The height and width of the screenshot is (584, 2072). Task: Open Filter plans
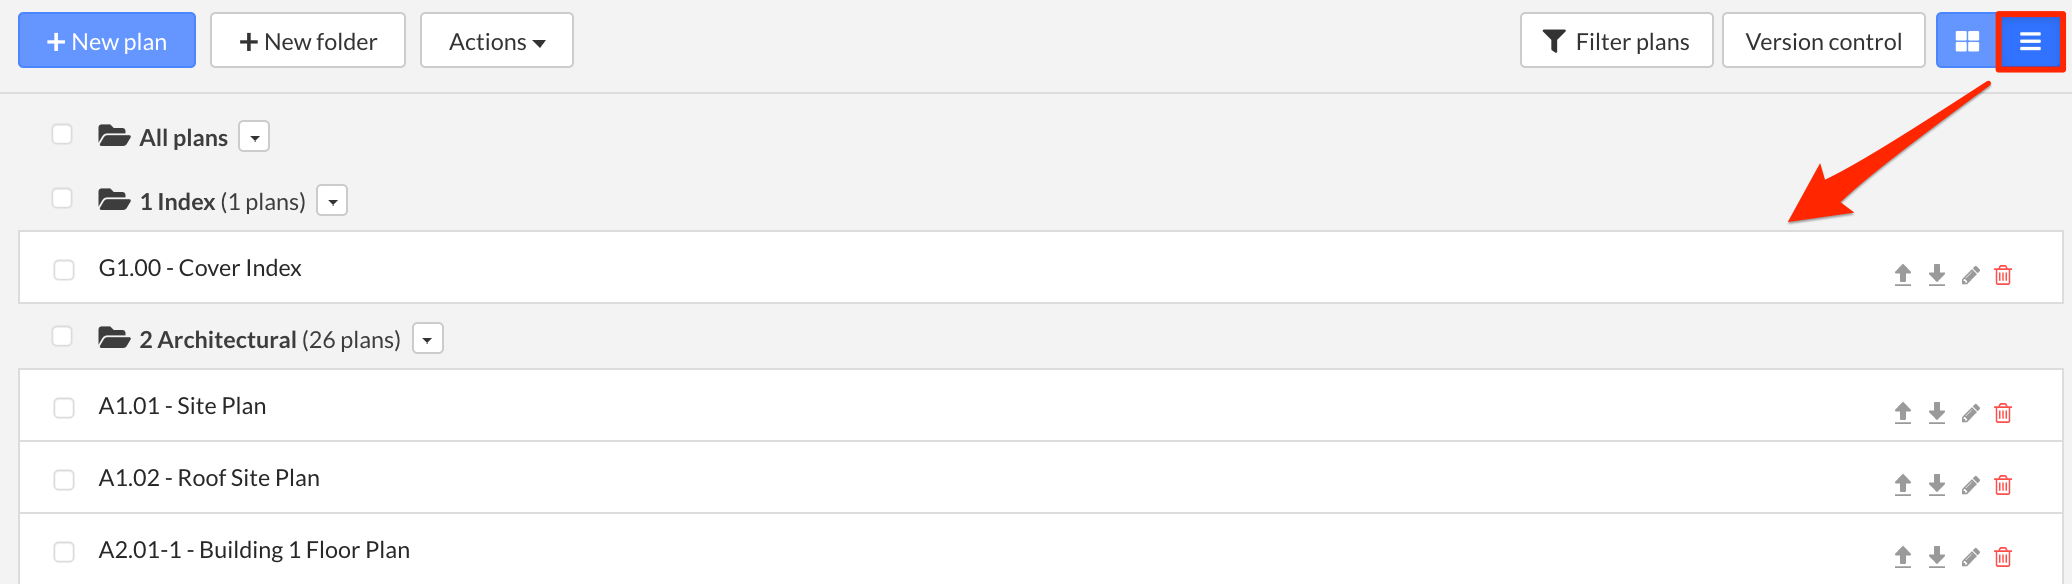[1616, 41]
